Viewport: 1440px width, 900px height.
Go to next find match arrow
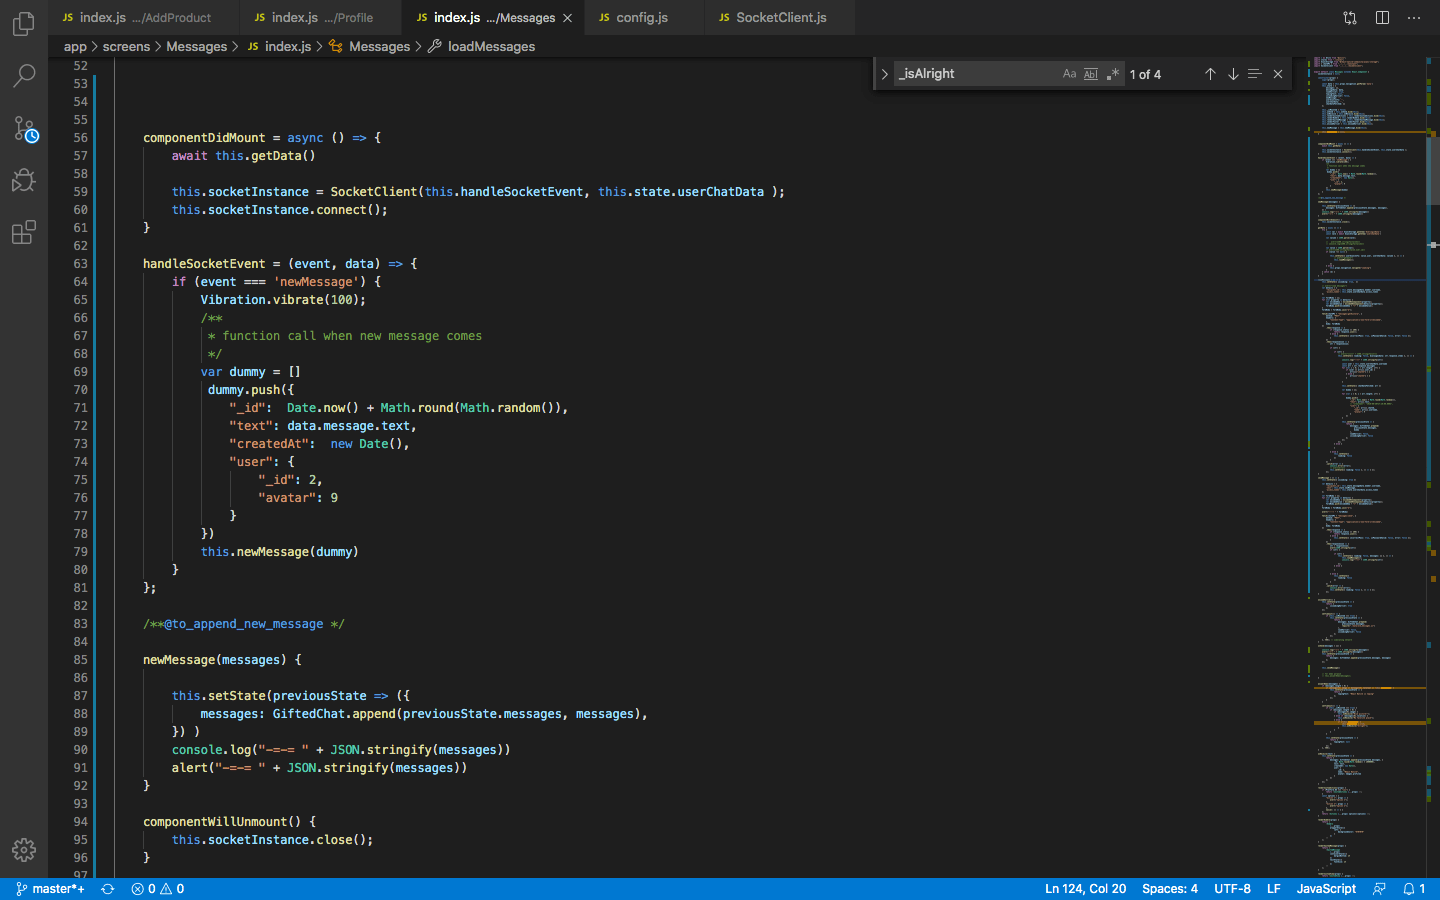(x=1233, y=74)
